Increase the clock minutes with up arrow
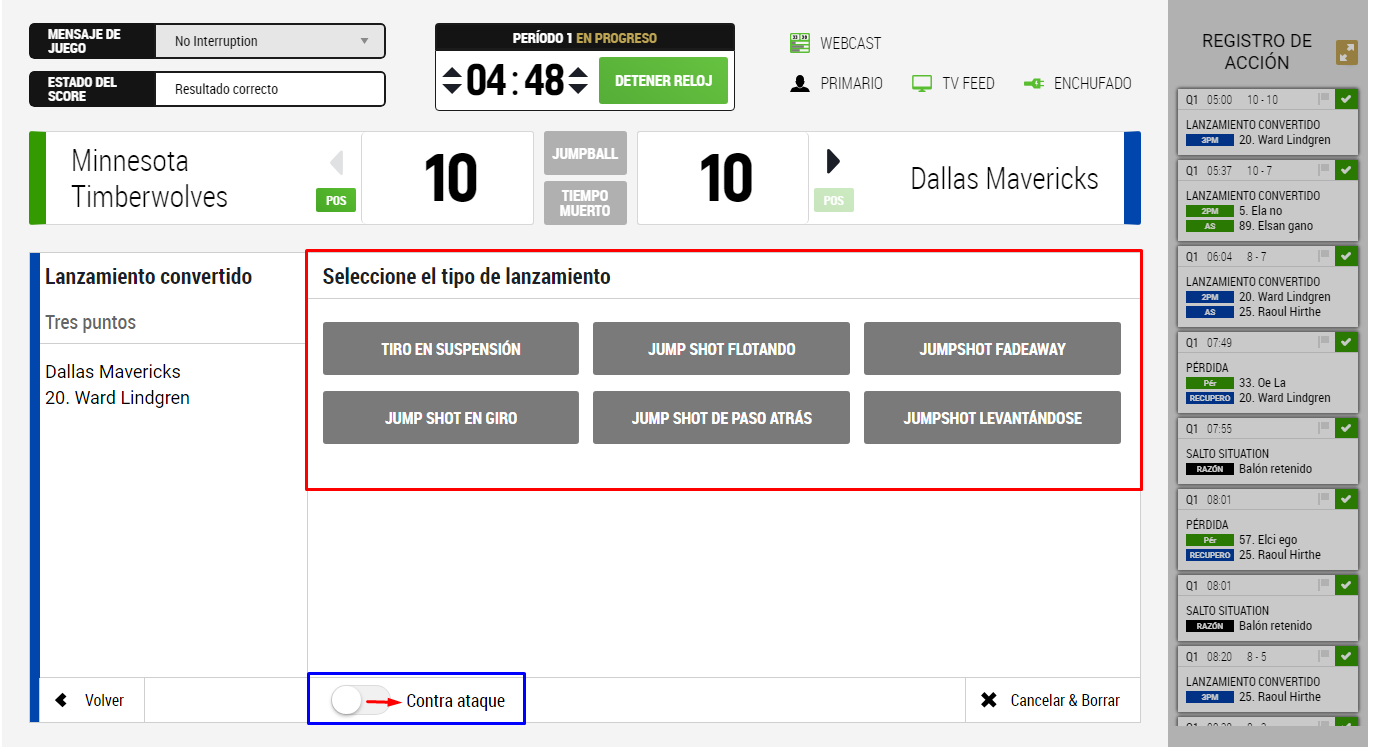The width and height of the screenshot is (1373, 752). [452, 72]
